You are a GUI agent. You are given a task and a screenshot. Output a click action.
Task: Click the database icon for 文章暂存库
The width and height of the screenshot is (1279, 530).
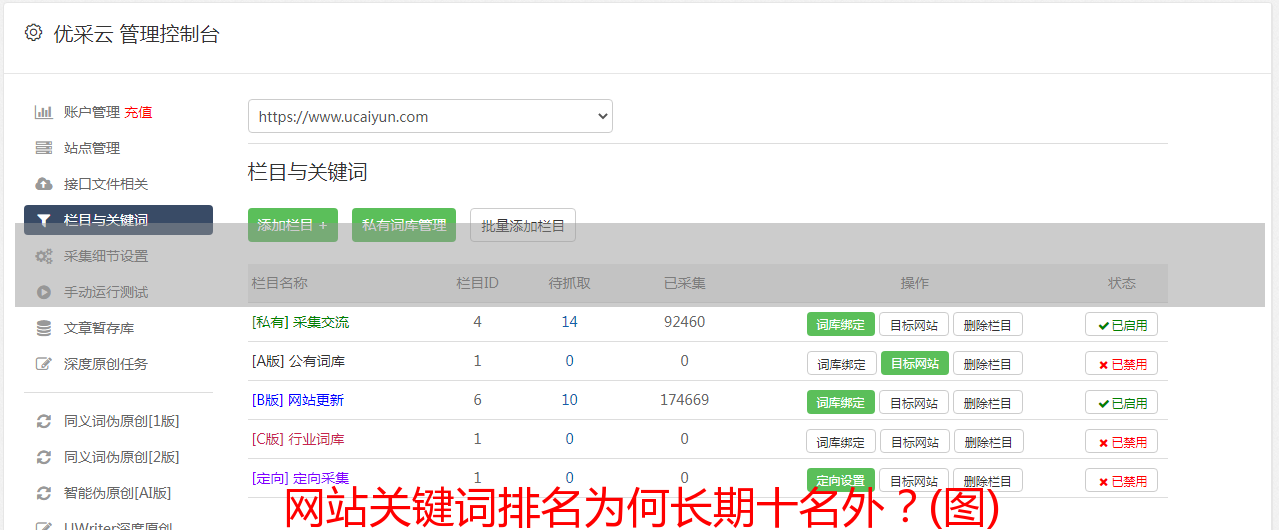pos(43,328)
